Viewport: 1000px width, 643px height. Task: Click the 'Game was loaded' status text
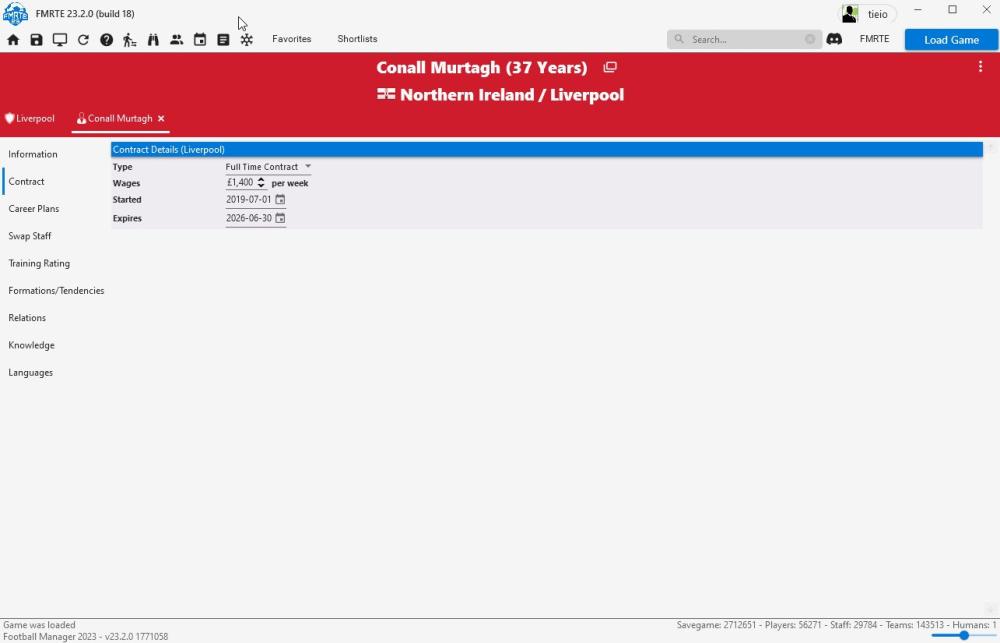coord(40,625)
